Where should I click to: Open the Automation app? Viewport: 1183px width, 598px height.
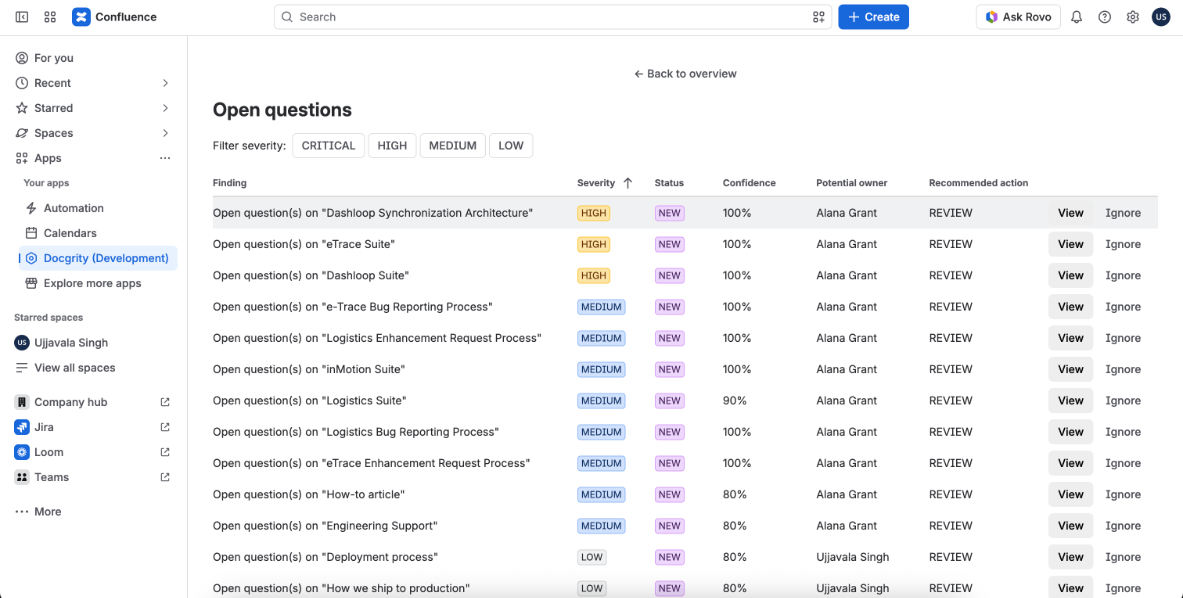click(x=73, y=208)
